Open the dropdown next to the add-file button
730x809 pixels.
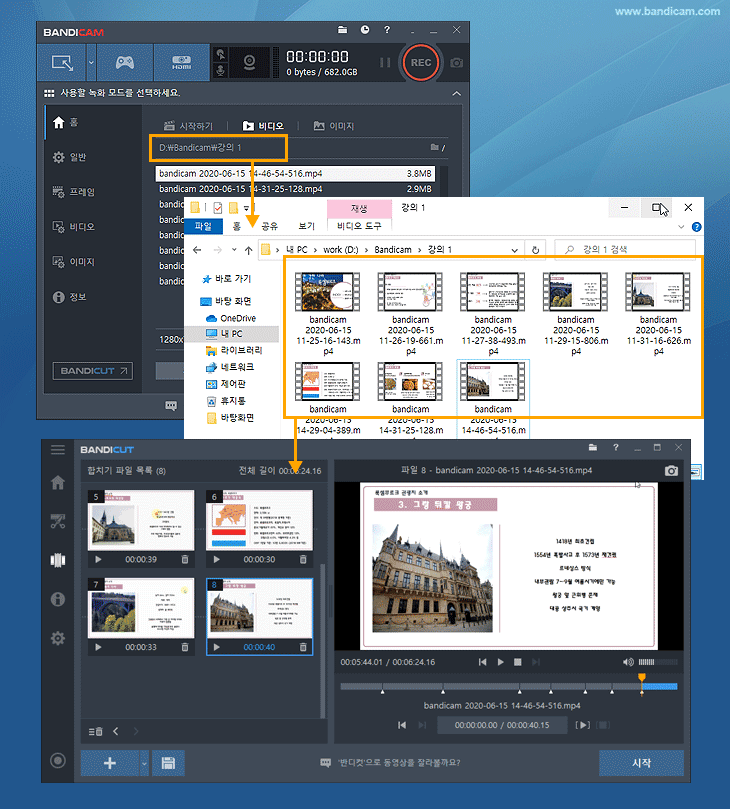click(144, 764)
